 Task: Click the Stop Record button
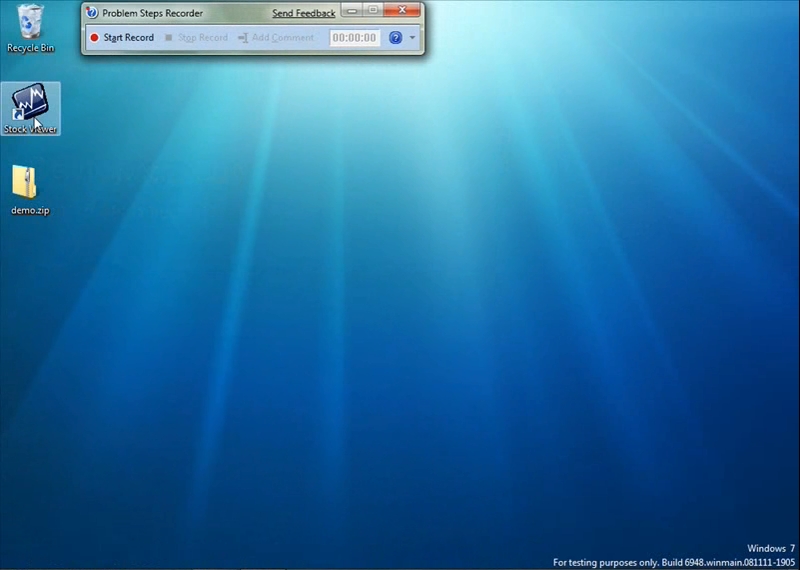[196, 38]
